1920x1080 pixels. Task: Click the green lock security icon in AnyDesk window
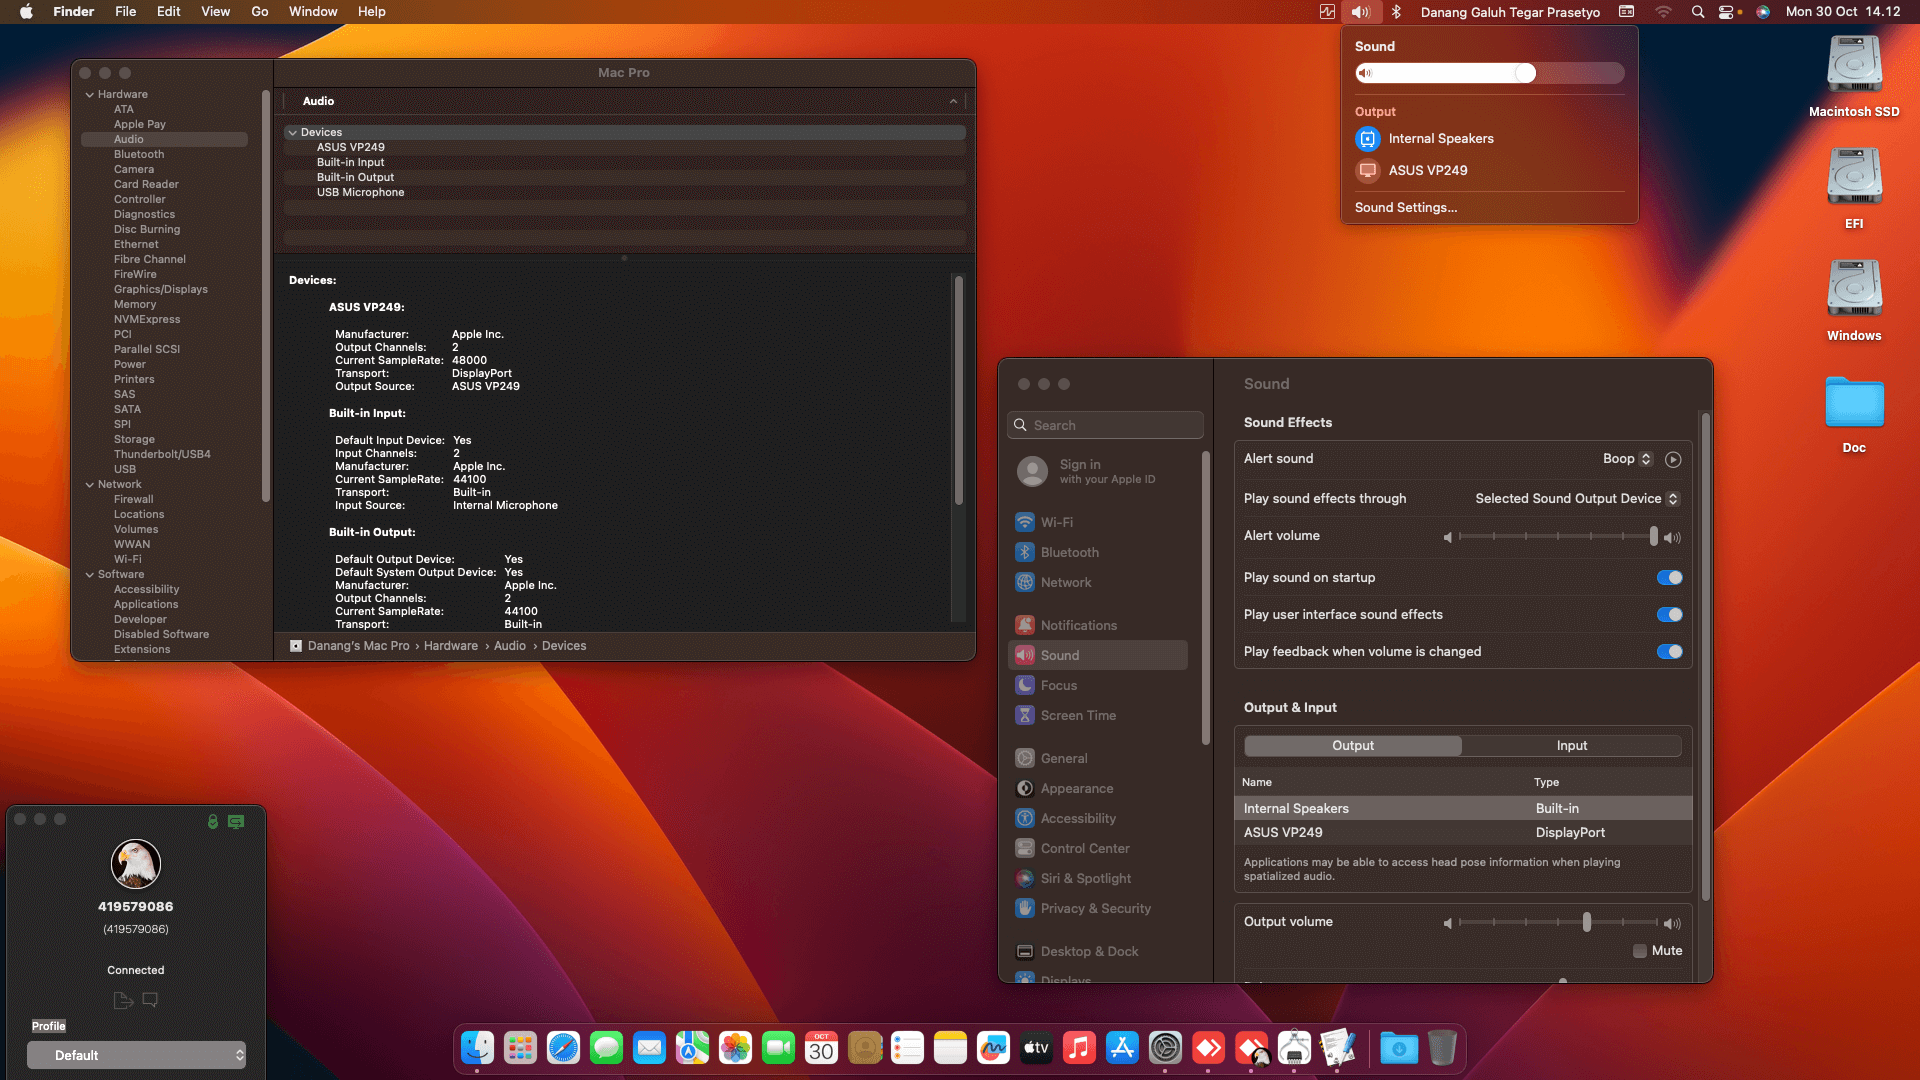[x=213, y=821]
